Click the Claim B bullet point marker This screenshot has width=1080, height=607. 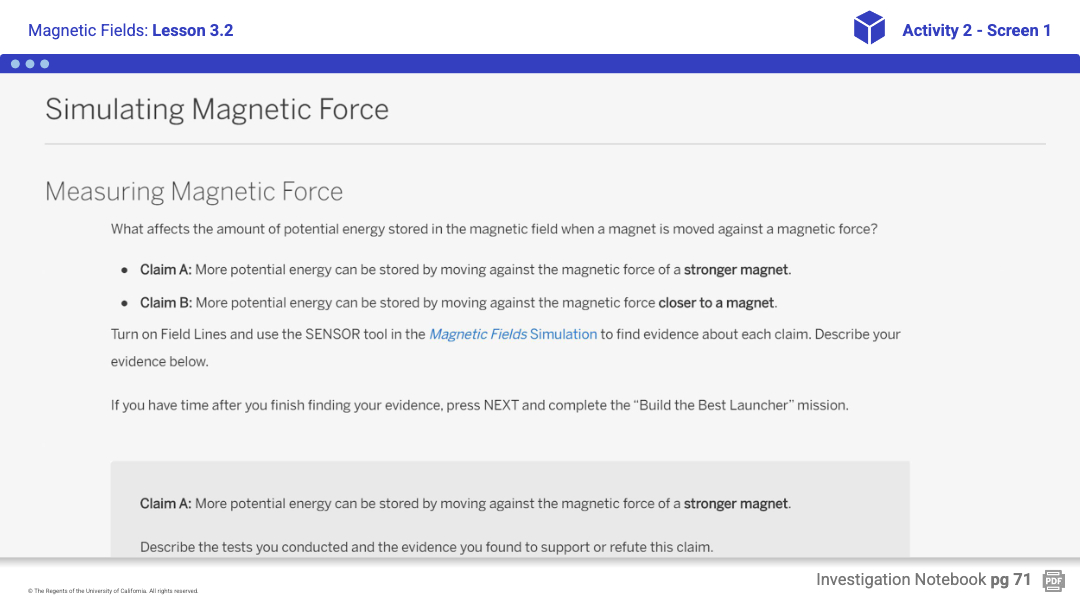coord(125,303)
